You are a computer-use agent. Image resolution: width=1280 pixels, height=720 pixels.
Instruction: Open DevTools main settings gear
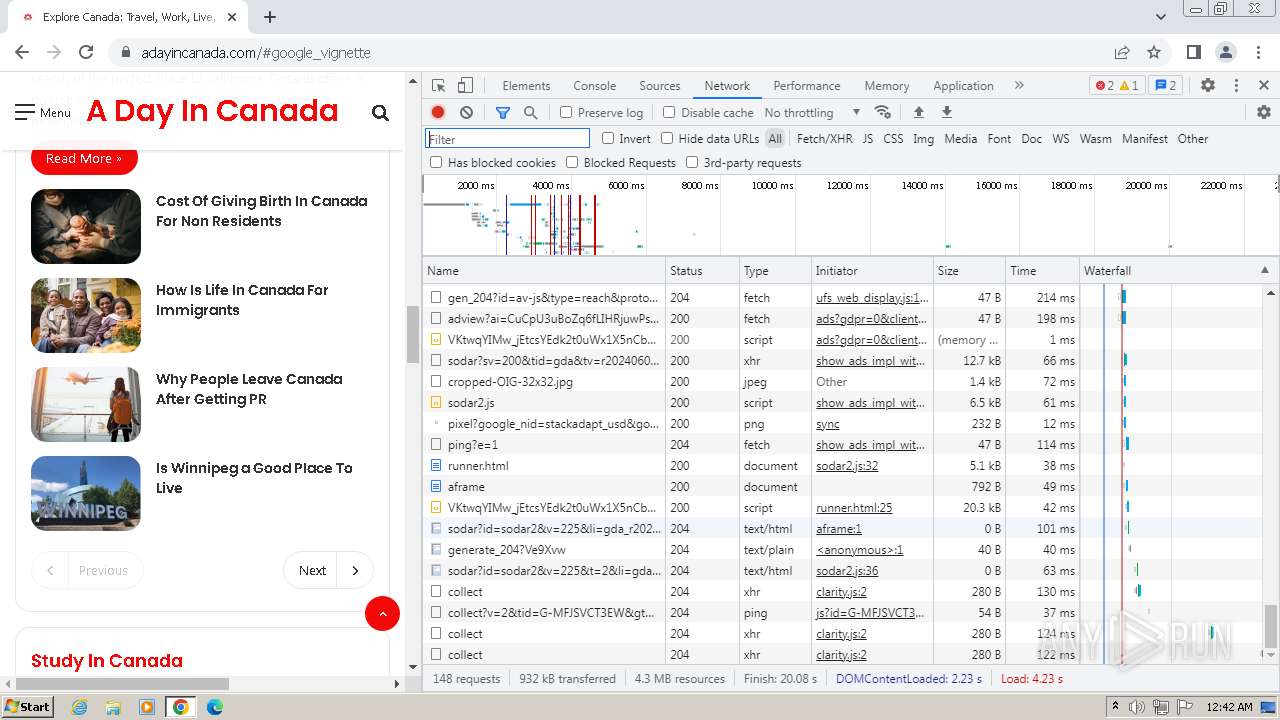point(1208,86)
